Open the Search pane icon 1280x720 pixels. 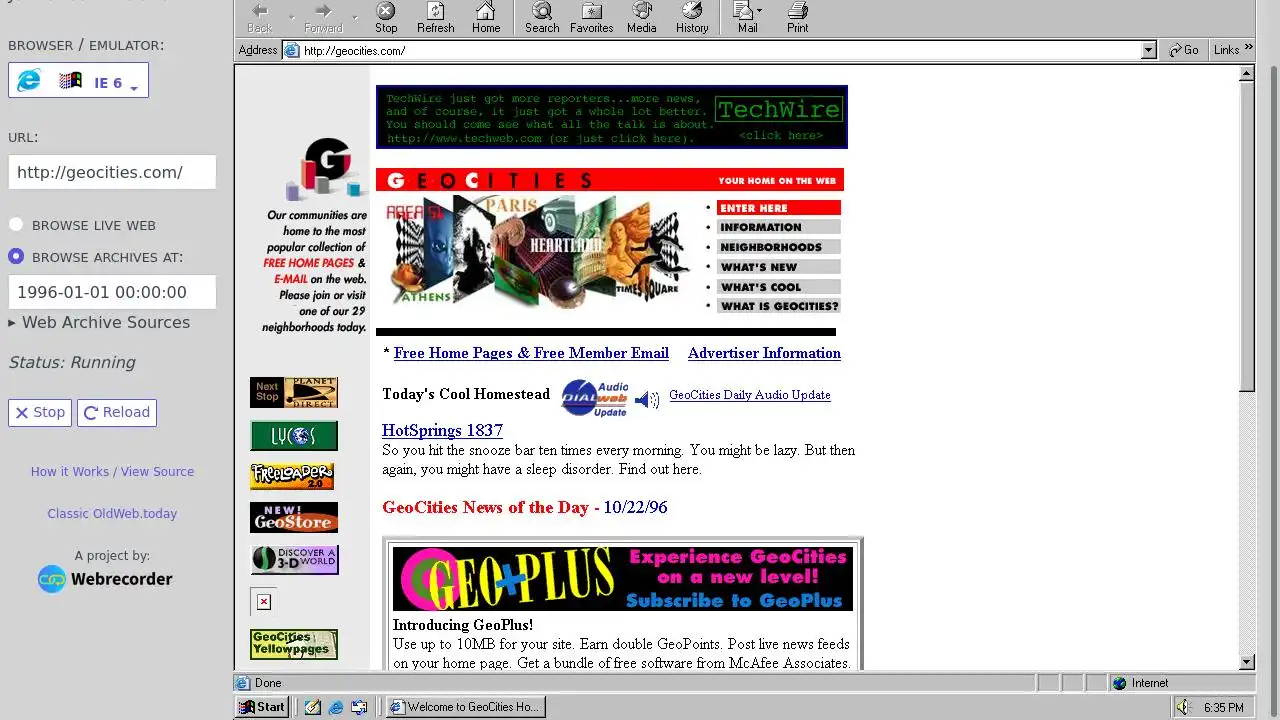point(542,18)
